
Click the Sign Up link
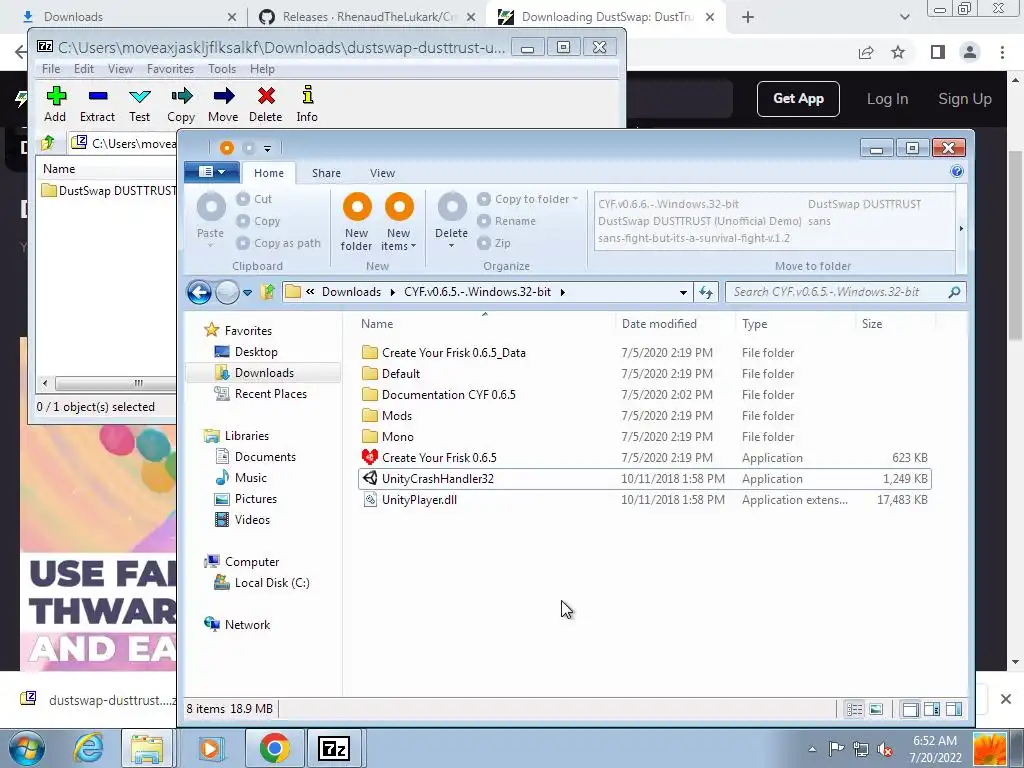coord(965,99)
